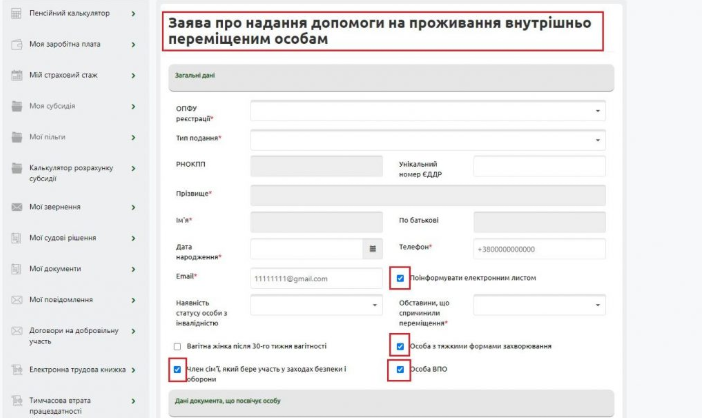Click the folder icon next to Моя субсидія
Screen dimensions: 703x418
click(x=17, y=106)
